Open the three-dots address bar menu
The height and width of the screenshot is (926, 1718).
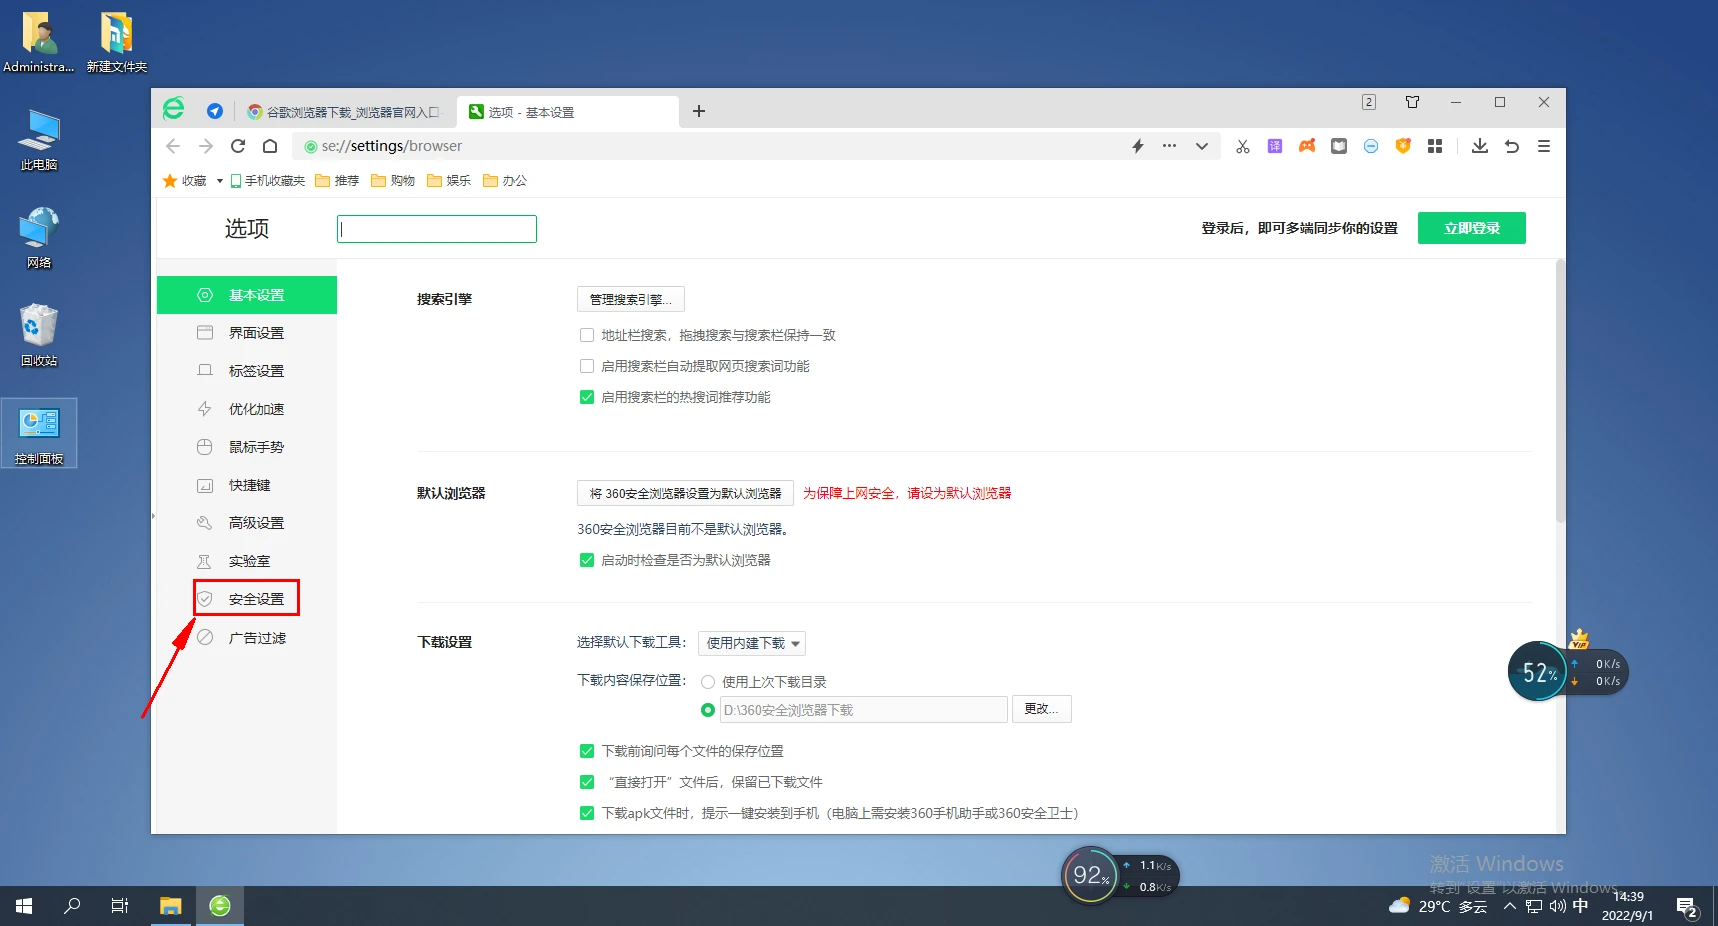click(1169, 146)
